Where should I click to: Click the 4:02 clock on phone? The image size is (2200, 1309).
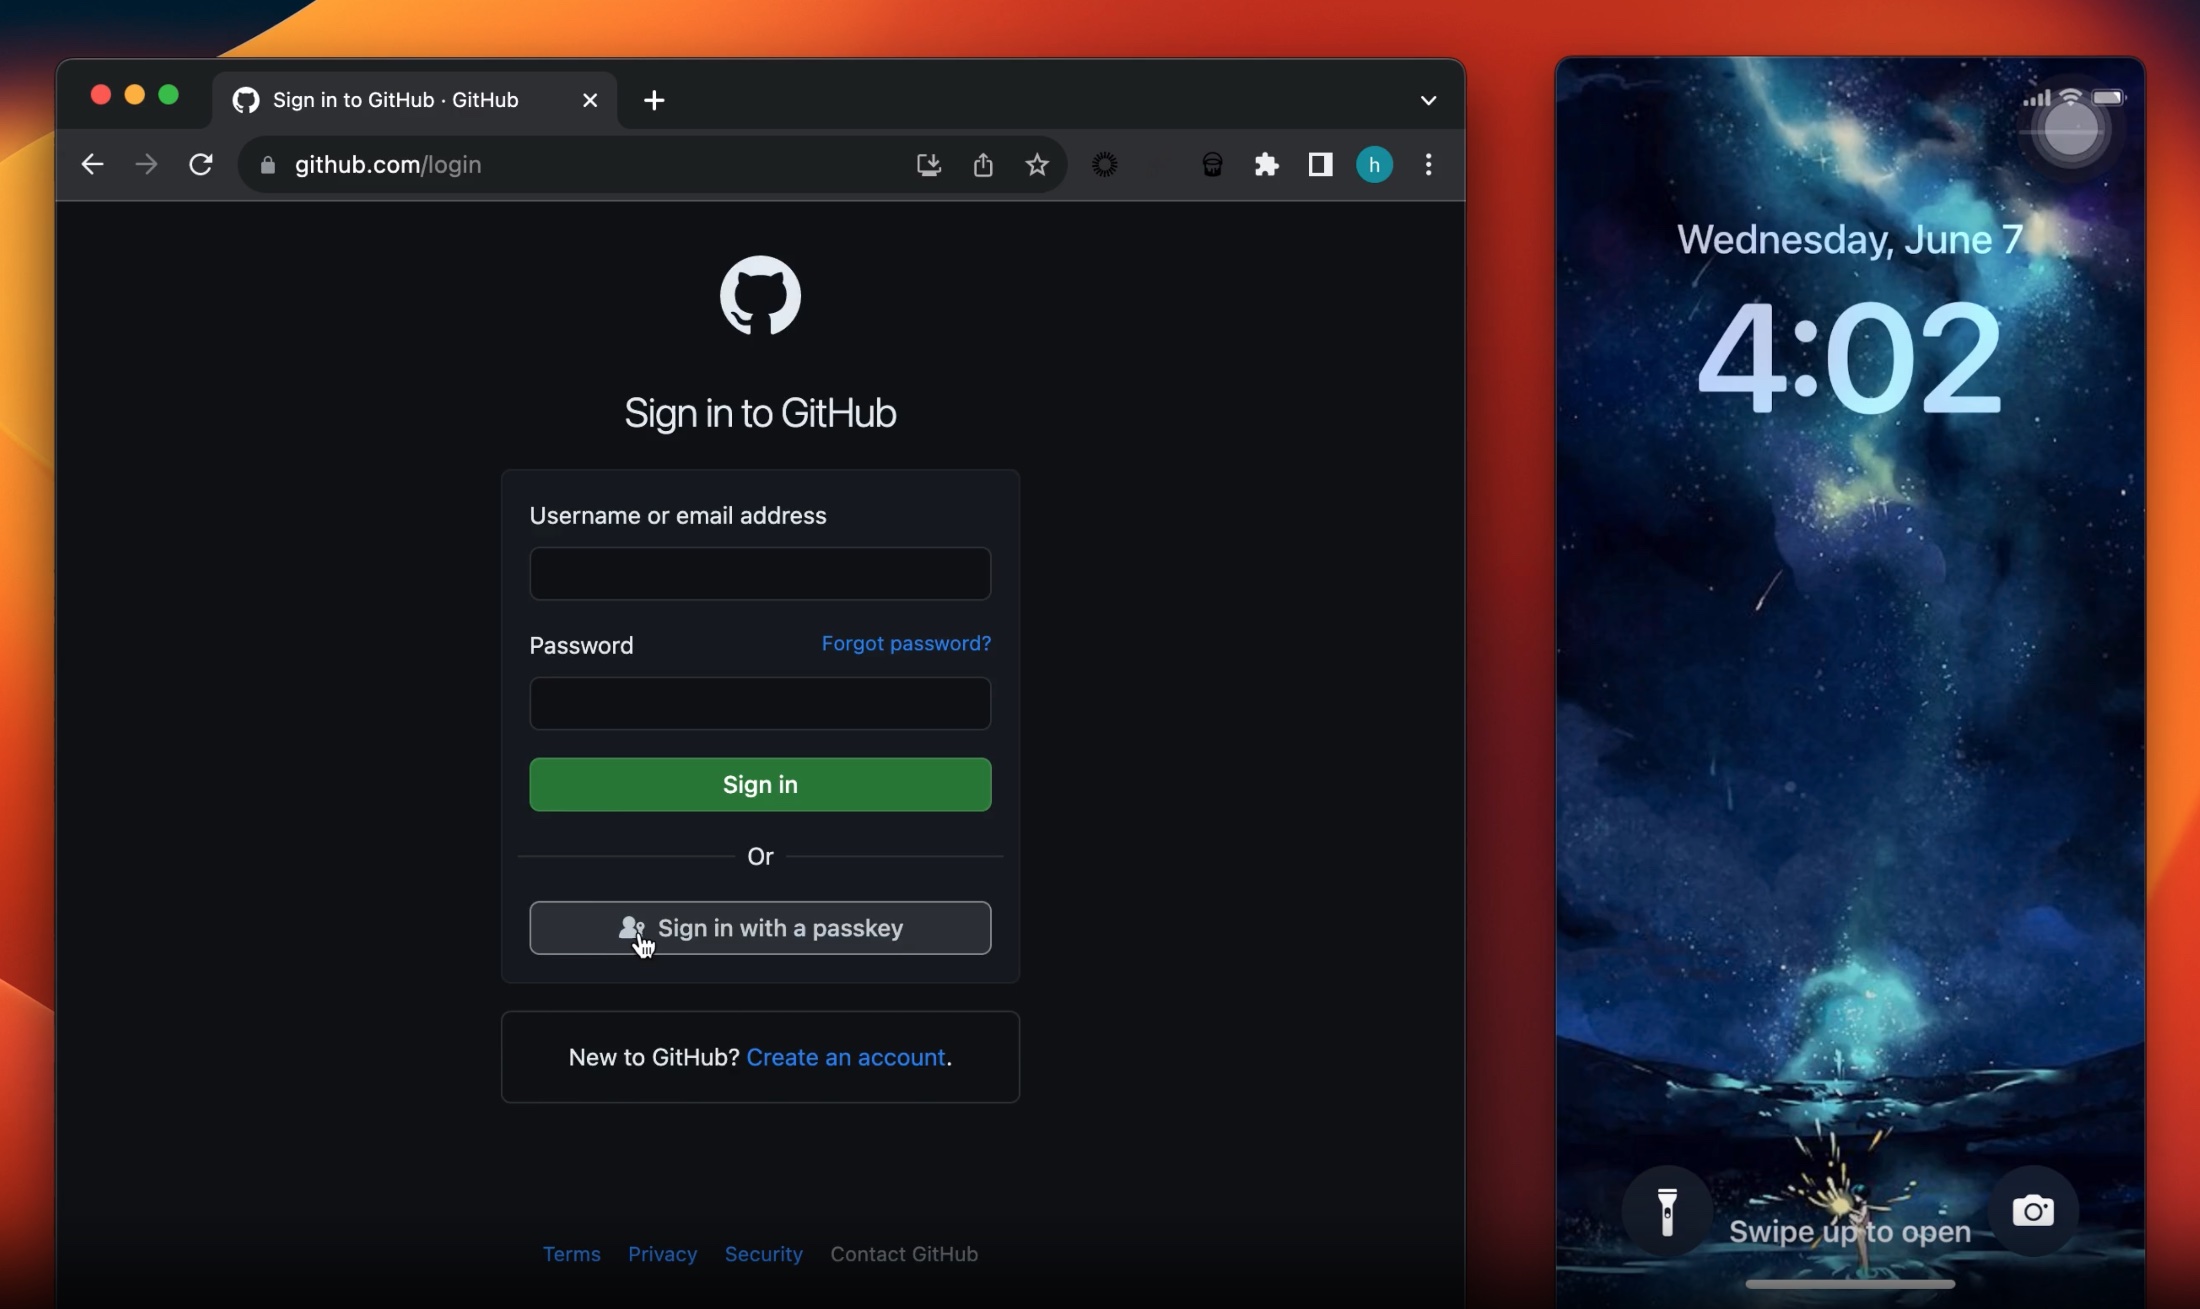[1850, 357]
